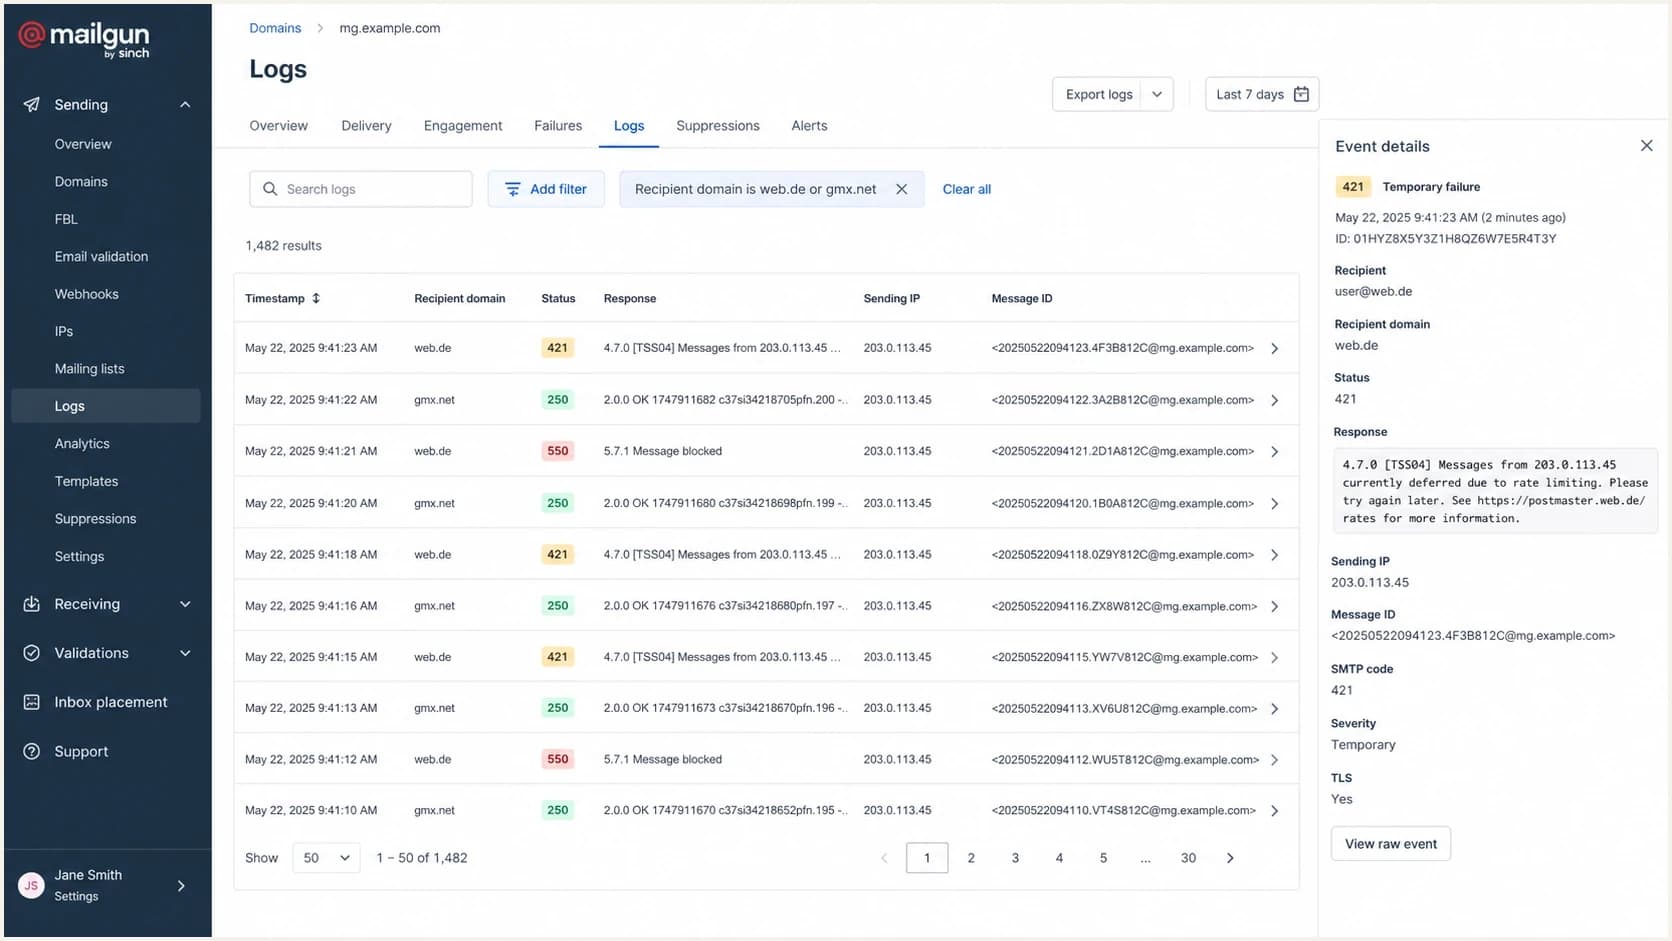Expand the Validations section chevron

click(185, 653)
